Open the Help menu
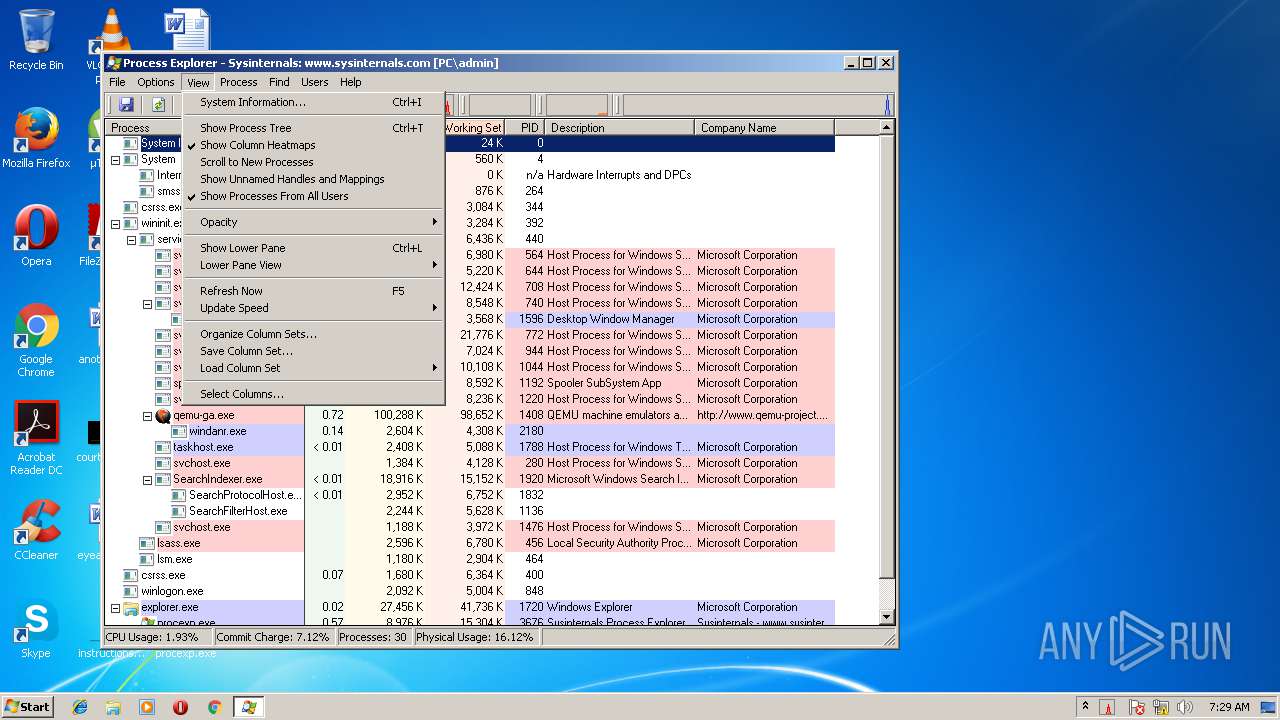This screenshot has height=720, width=1280. tap(350, 82)
